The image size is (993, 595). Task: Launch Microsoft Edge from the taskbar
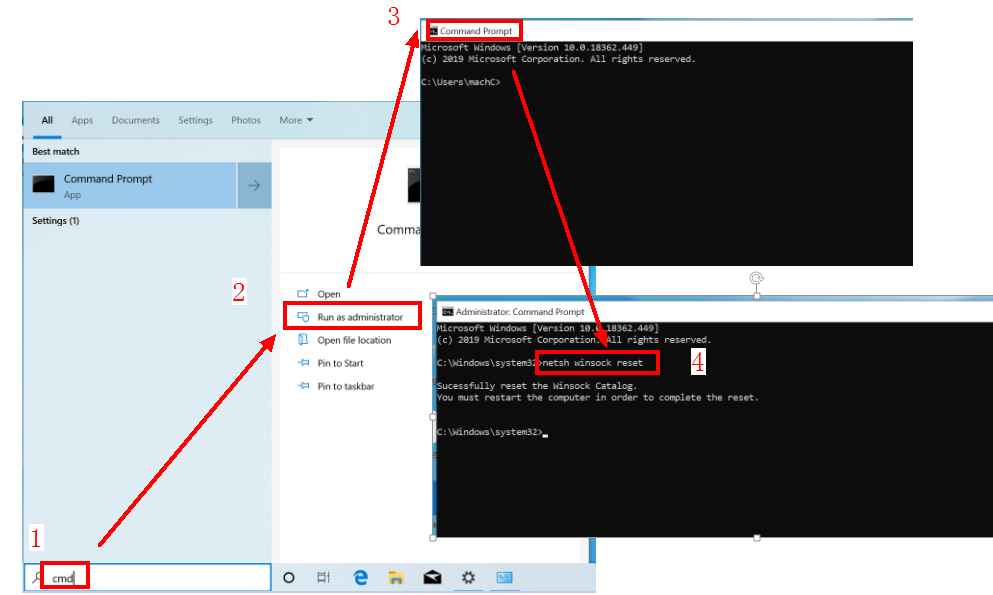[x=360, y=577]
